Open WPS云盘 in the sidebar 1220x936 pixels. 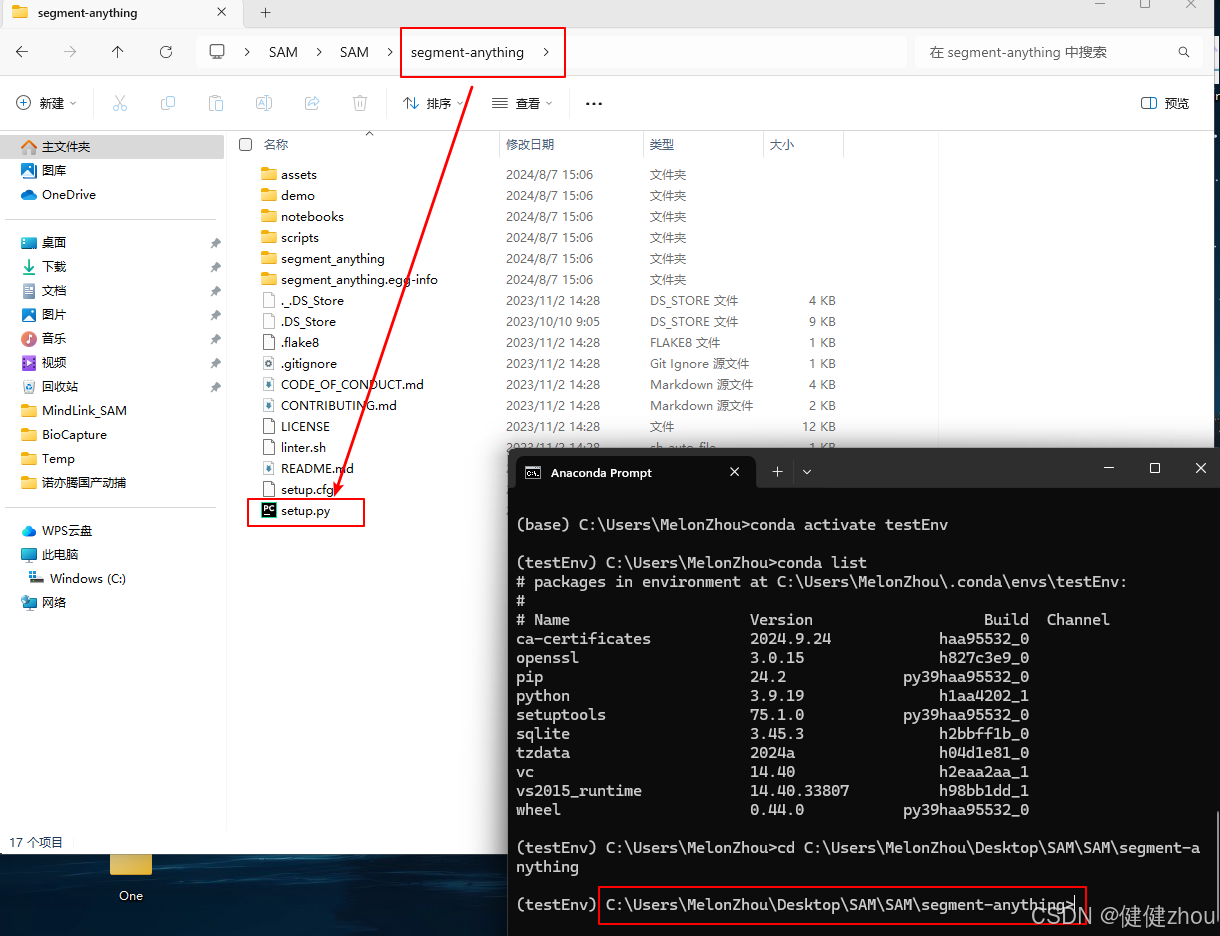pos(67,531)
